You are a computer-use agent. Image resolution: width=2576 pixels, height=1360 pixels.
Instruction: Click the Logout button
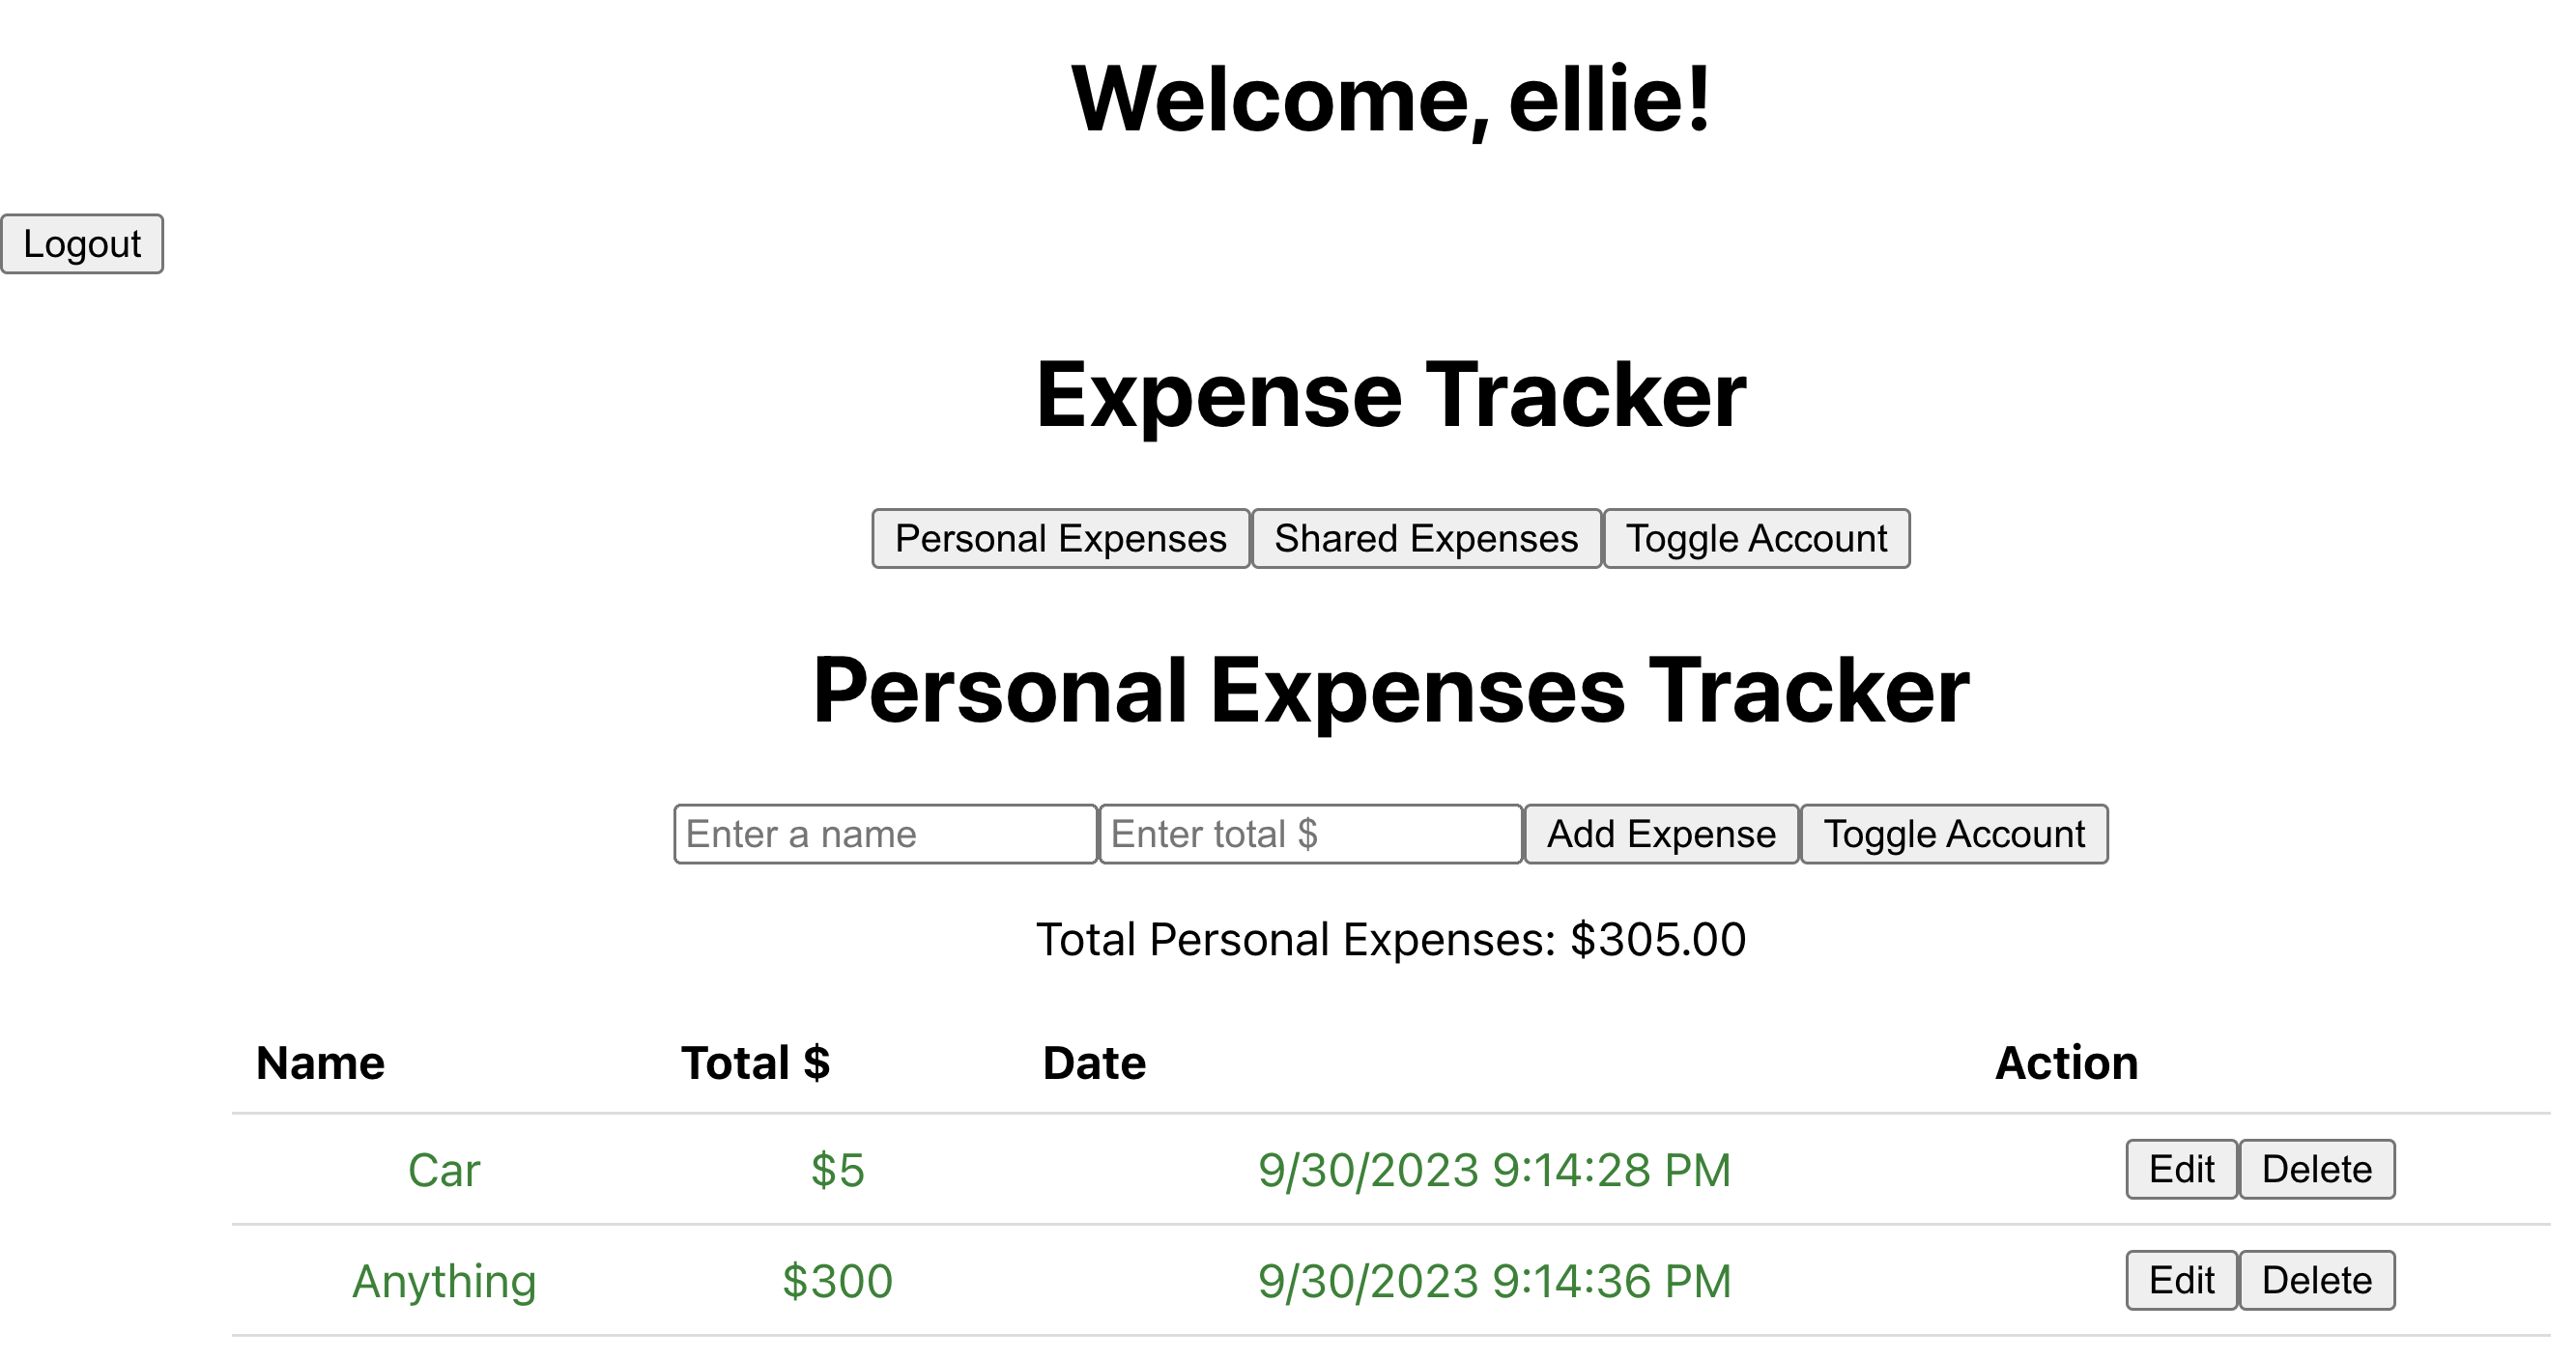[82, 243]
